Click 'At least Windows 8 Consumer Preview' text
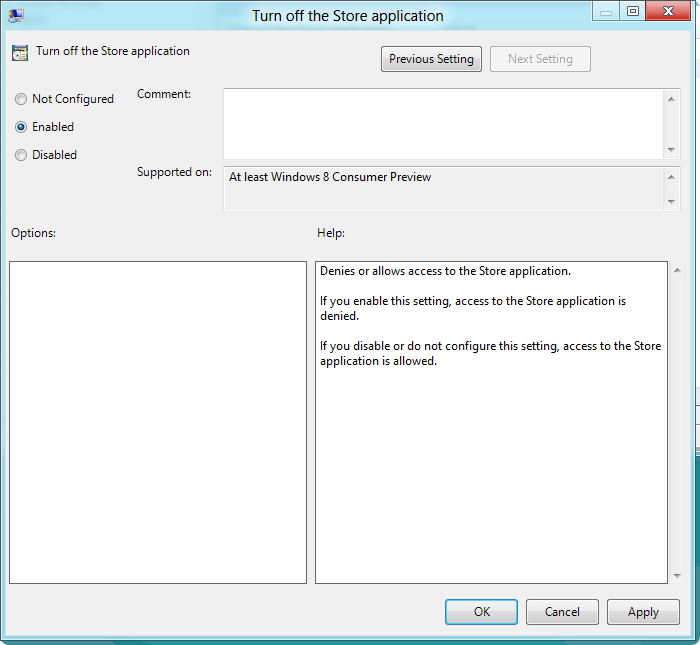Screen dimensions: 700x645 330,177
